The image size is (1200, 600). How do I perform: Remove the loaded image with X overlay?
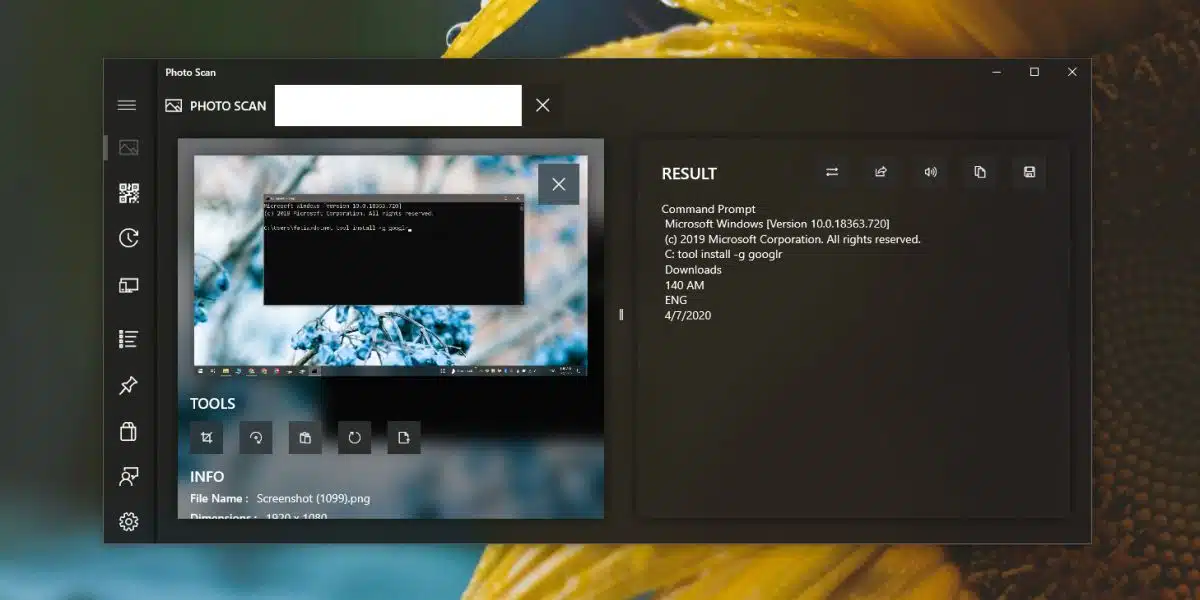[x=559, y=184]
